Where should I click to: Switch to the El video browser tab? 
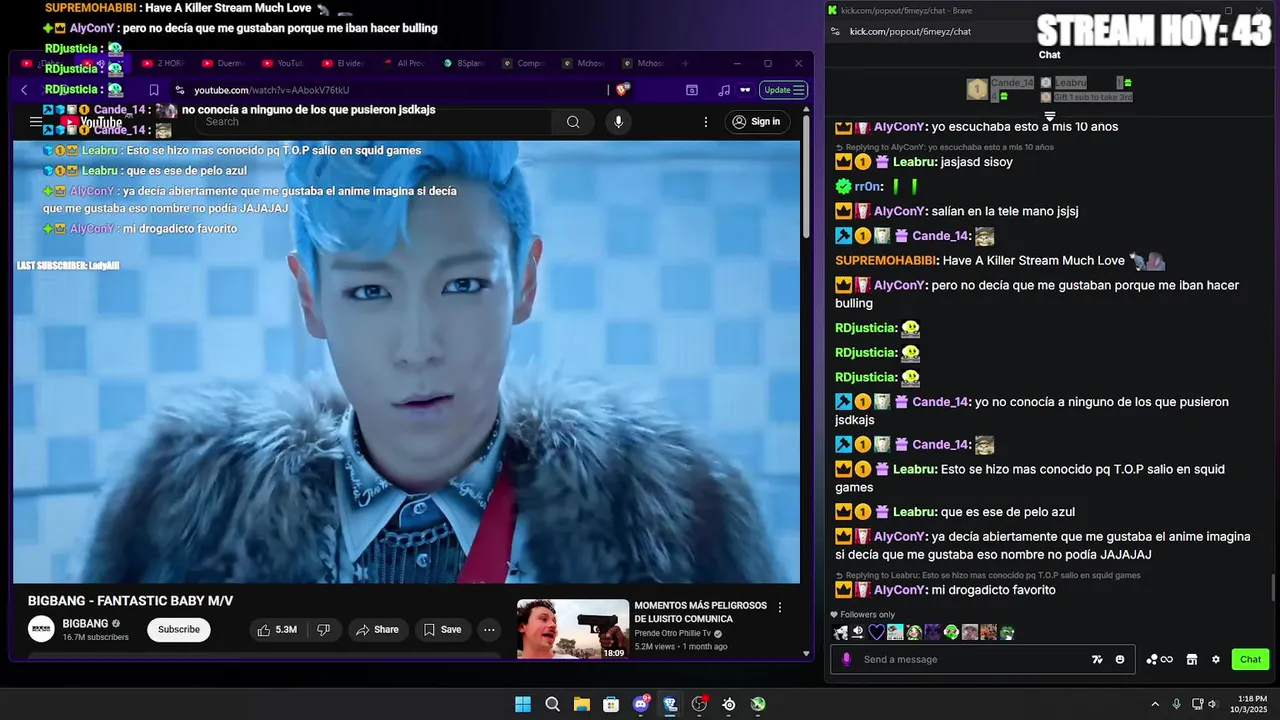click(x=343, y=63)
